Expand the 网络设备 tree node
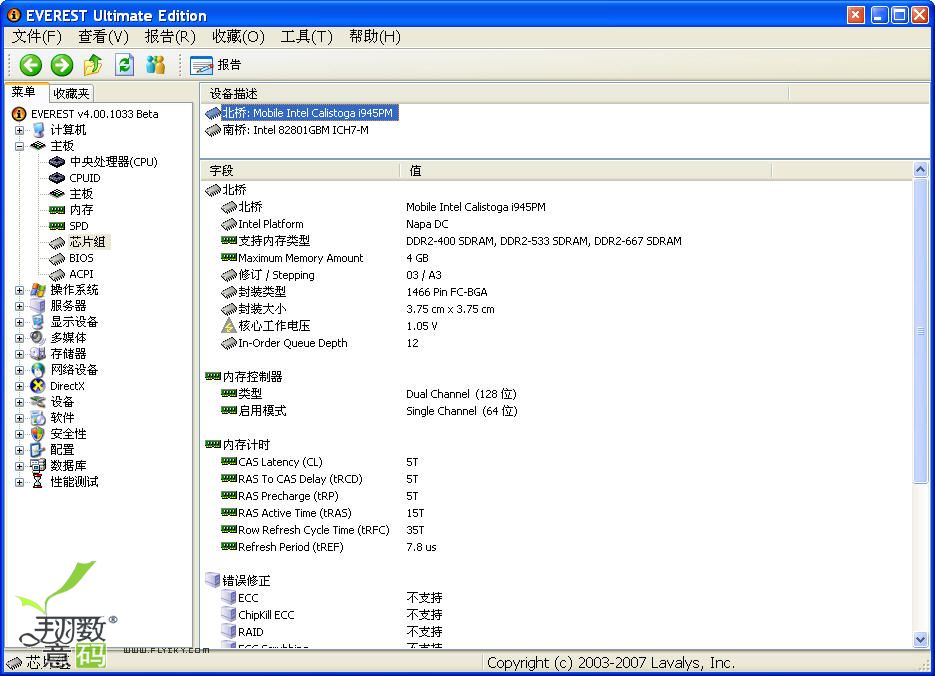Screen dimensions: 935x676 tap(20, 370)
